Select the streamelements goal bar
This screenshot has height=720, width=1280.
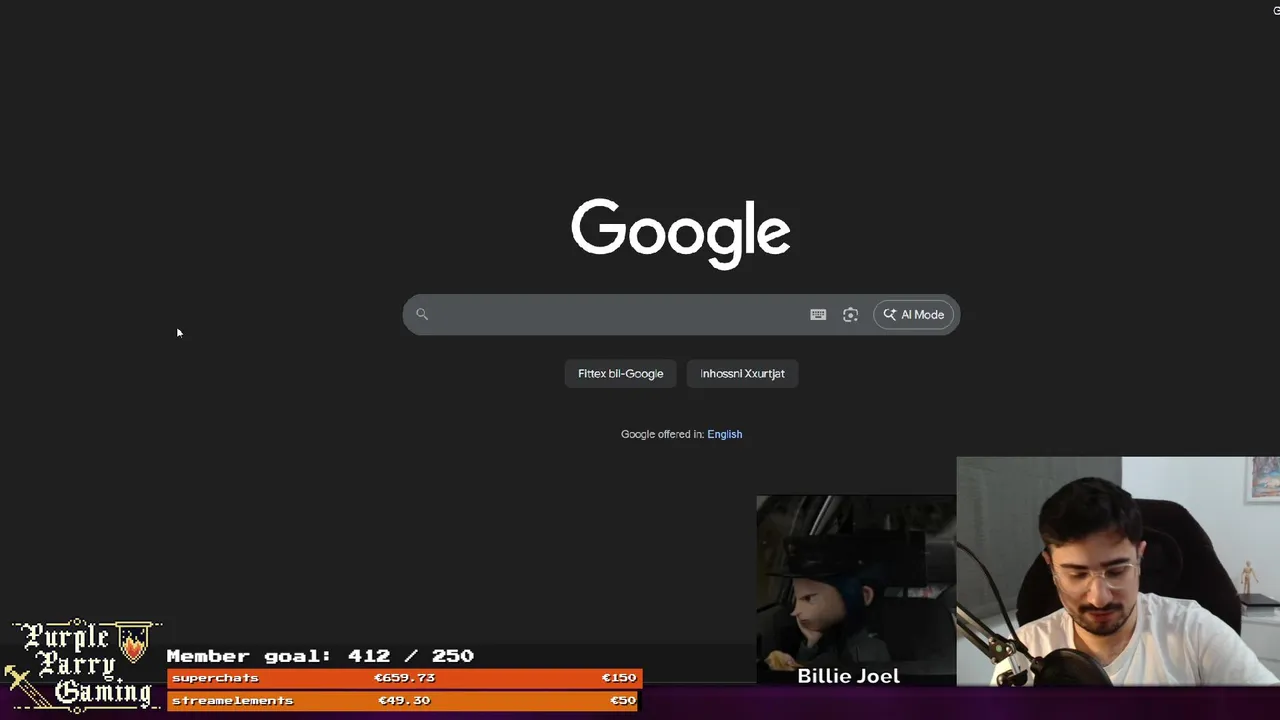404,700
